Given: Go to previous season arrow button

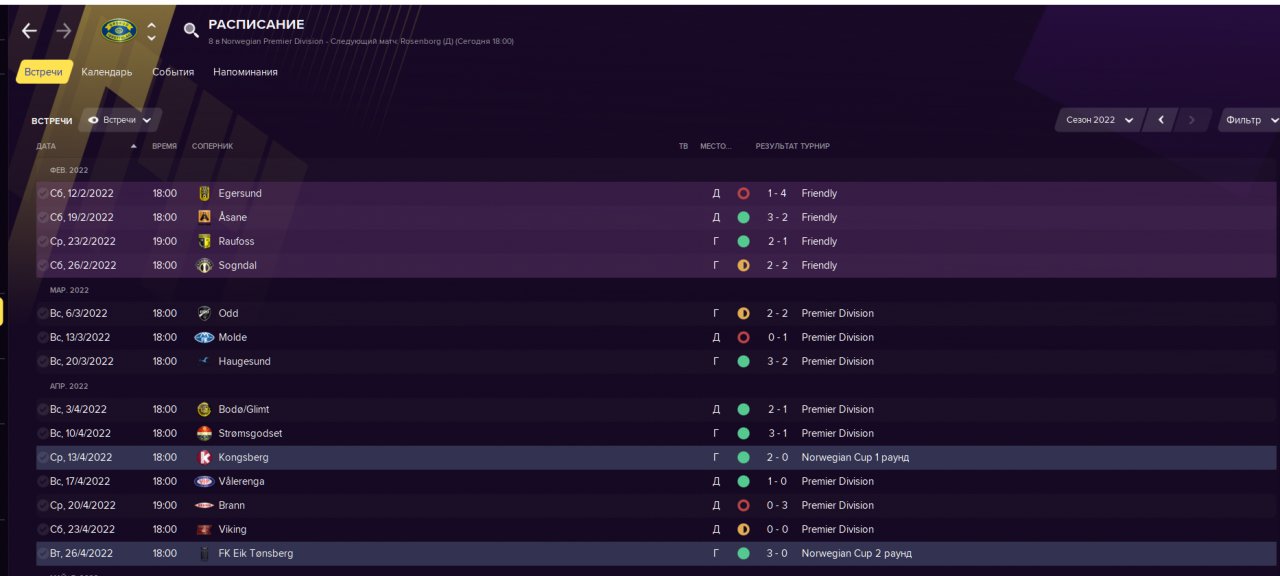Looking at the screenshot, I should click(1161, 120).
